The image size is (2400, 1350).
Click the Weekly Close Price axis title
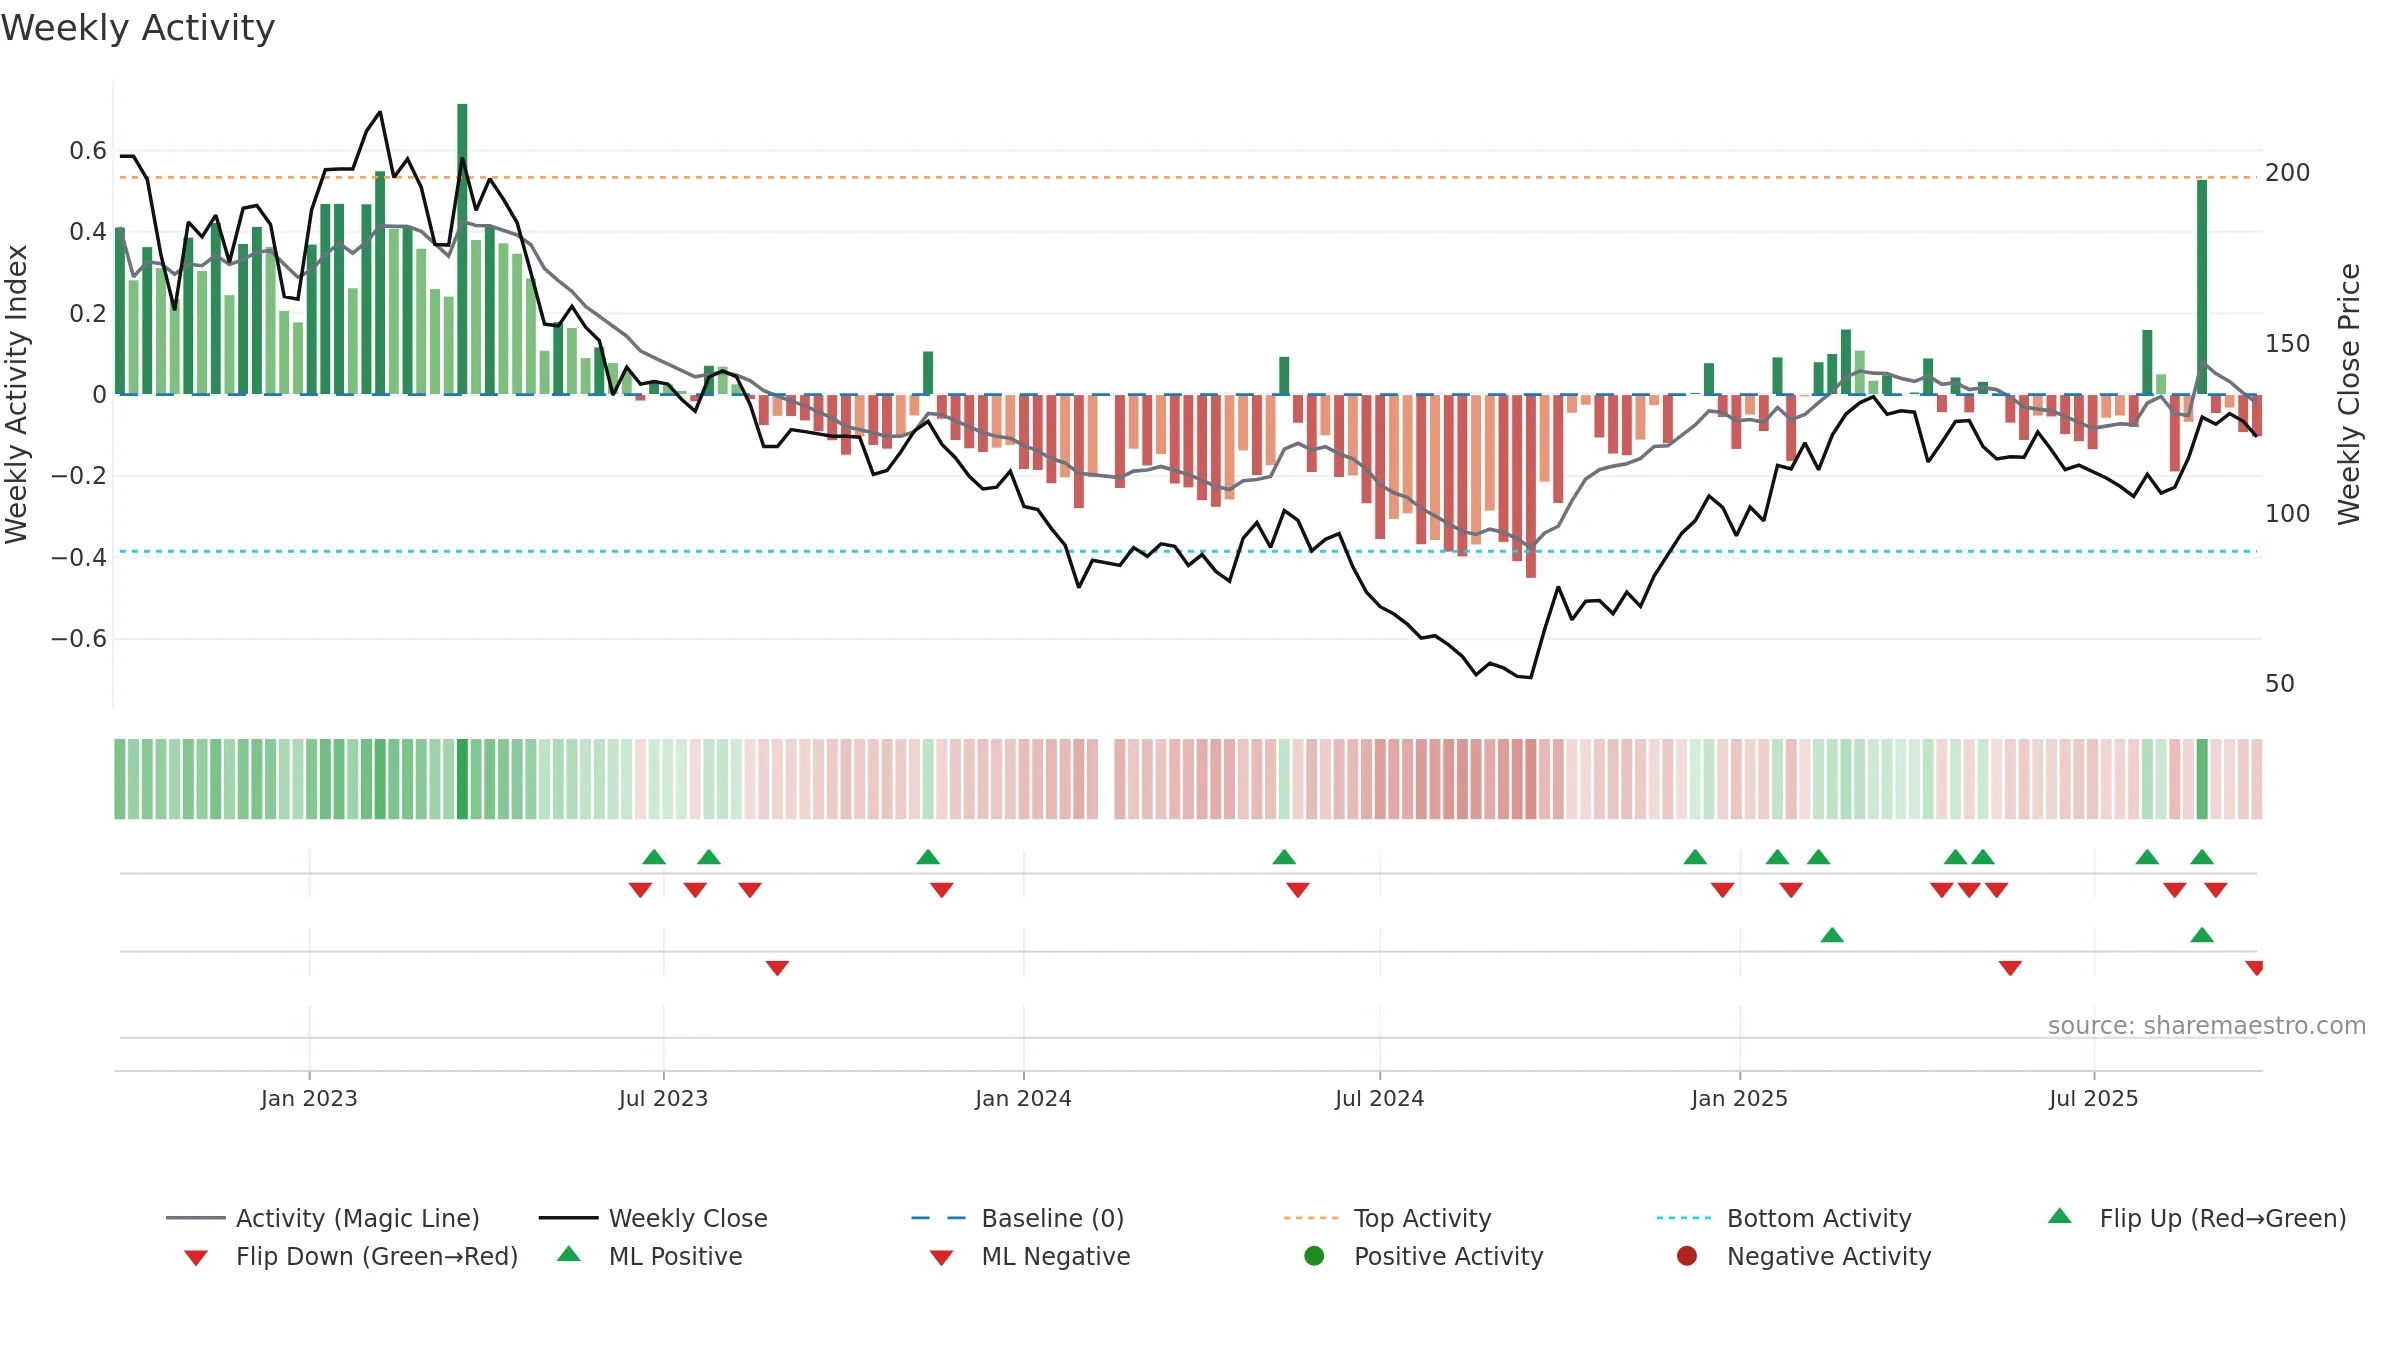coord(2349,394)
